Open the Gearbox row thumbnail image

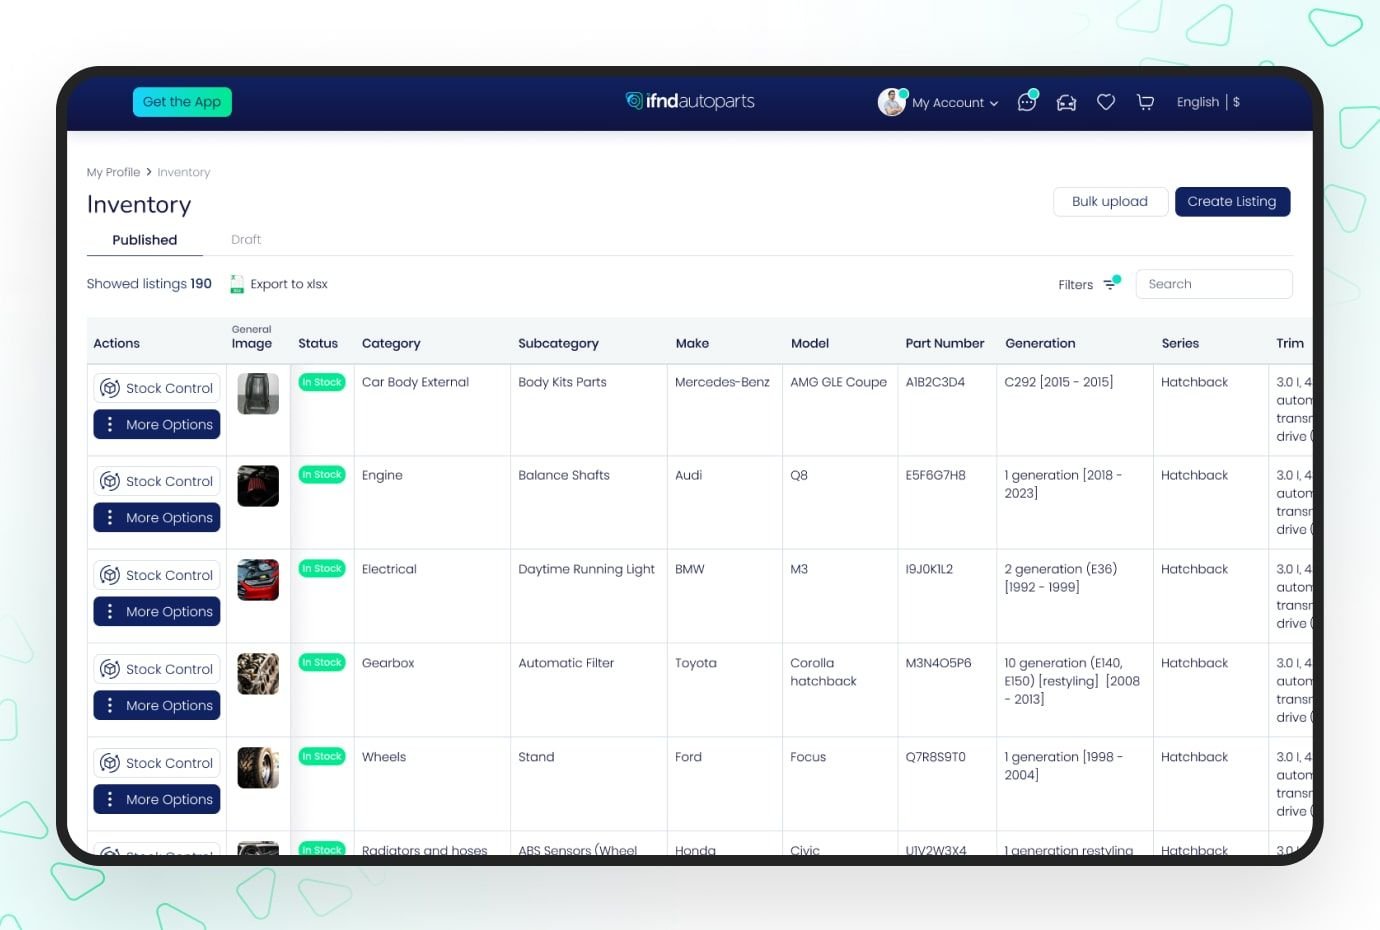click(258, 674)
